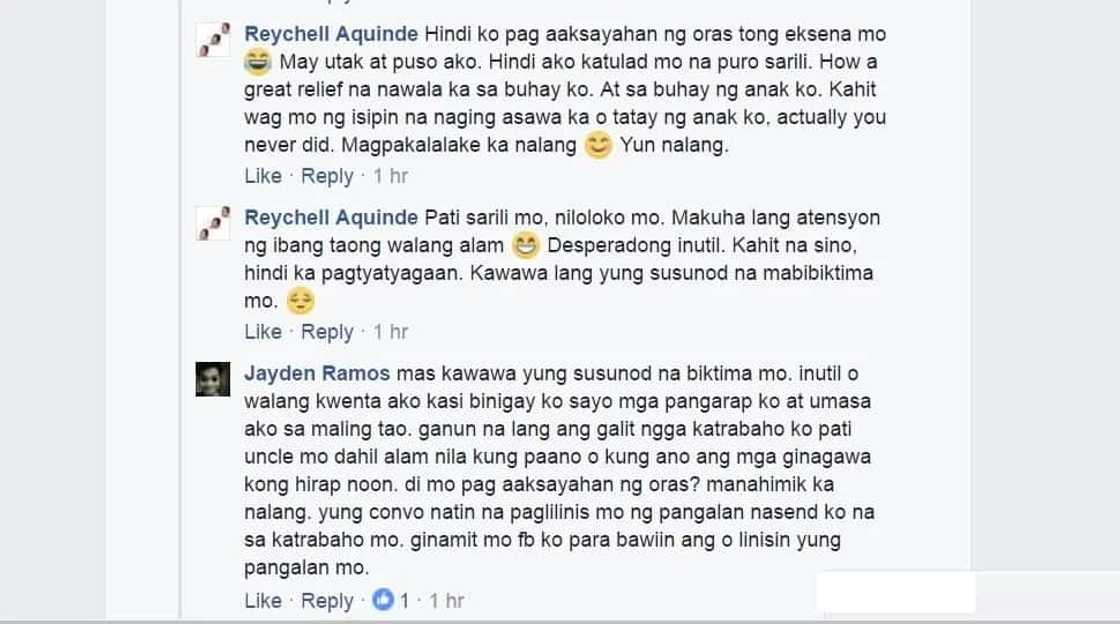Image resolution: width=1120 pixels, height=624 pixels.
Task: Click Reychell Aquinde's avatar on second comment
Action: [x=213, y=223]
